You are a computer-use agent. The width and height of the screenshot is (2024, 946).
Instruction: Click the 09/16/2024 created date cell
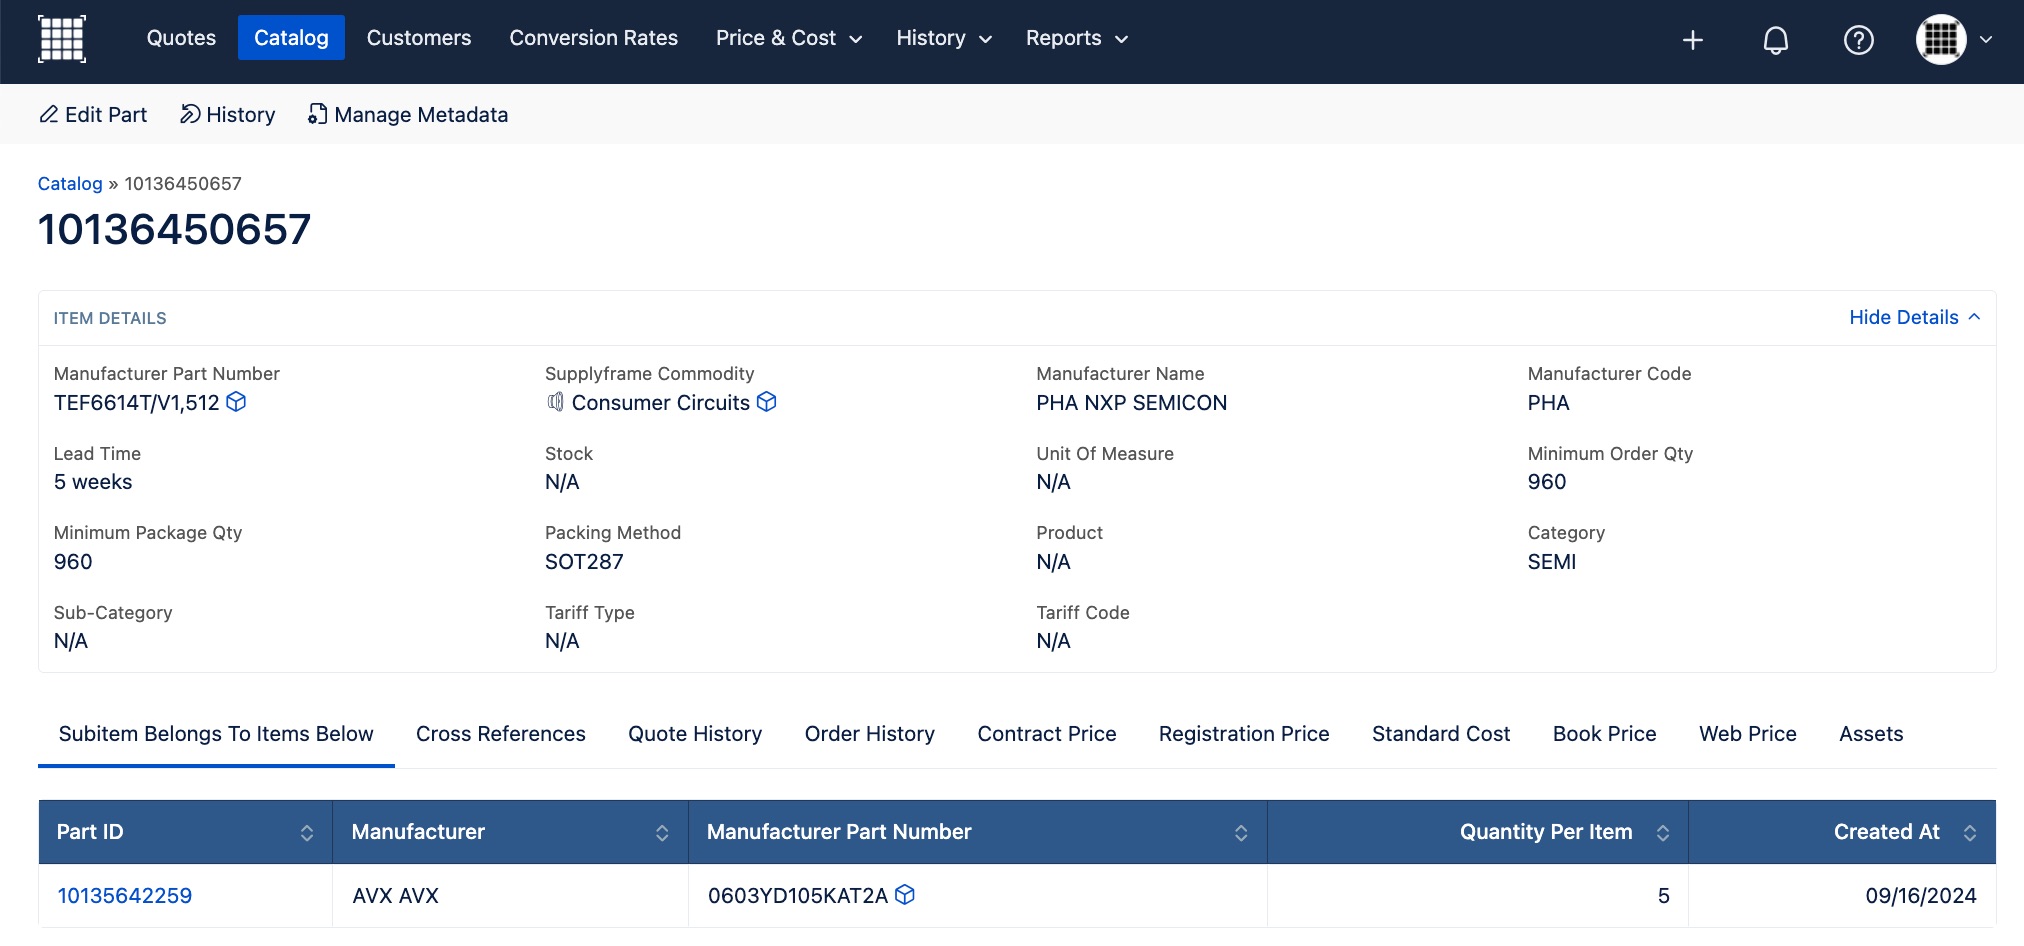(x=1842, y=896)
